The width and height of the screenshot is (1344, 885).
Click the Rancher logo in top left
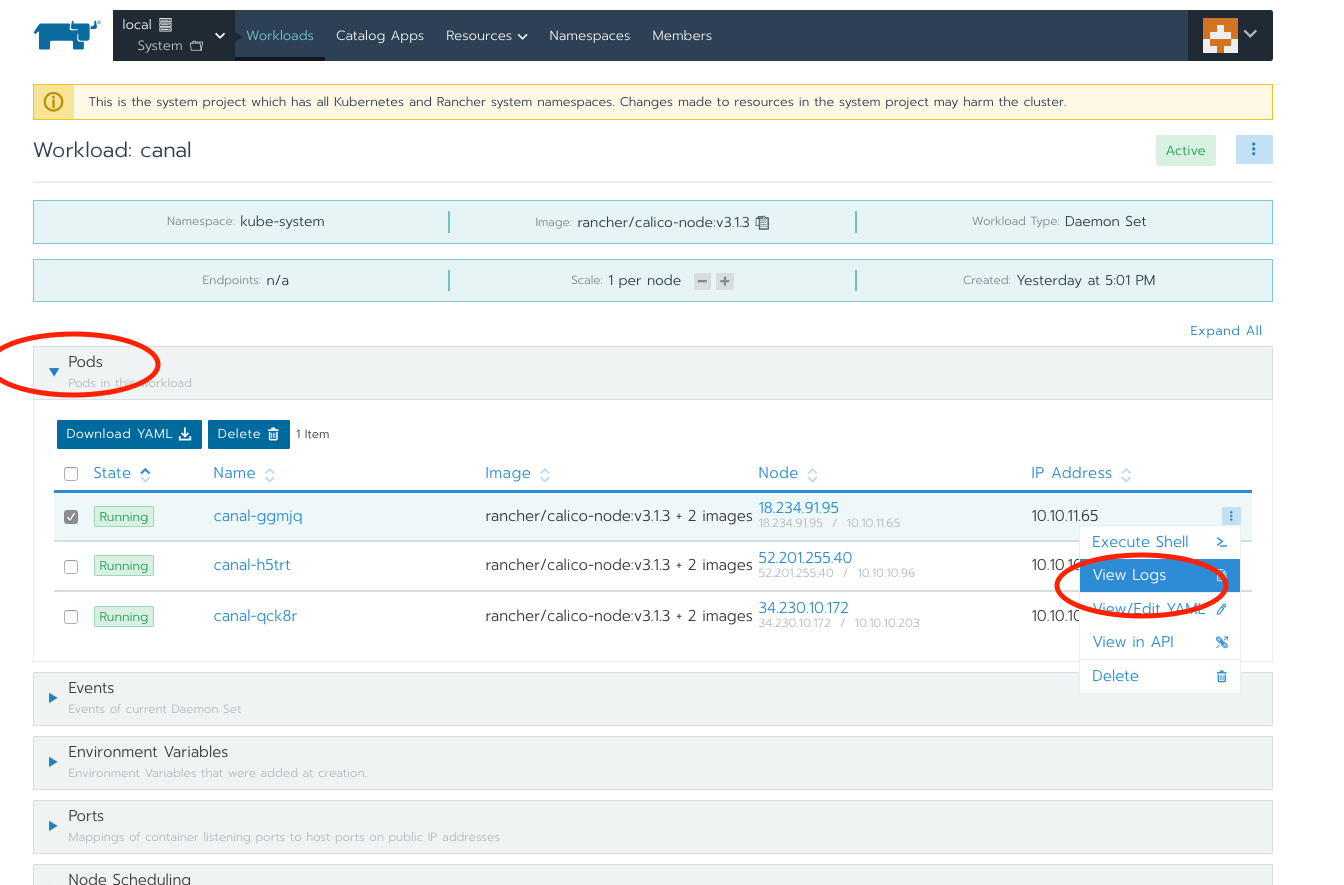pos(64,34)
